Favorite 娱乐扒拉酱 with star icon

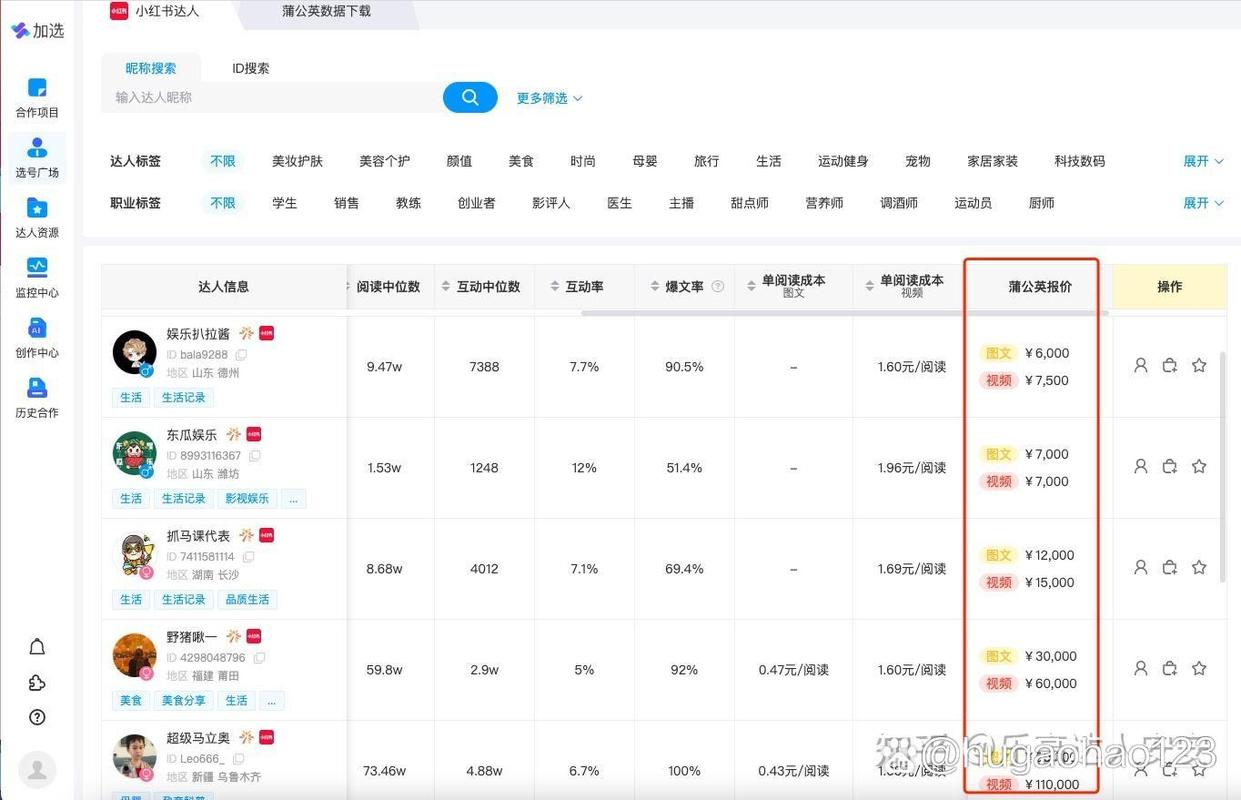click(1199, 366)
